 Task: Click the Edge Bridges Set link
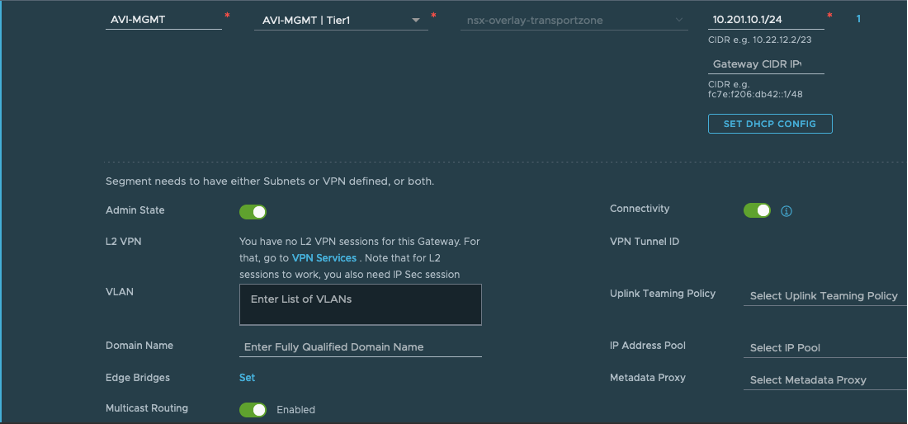(x=247, y=378)
